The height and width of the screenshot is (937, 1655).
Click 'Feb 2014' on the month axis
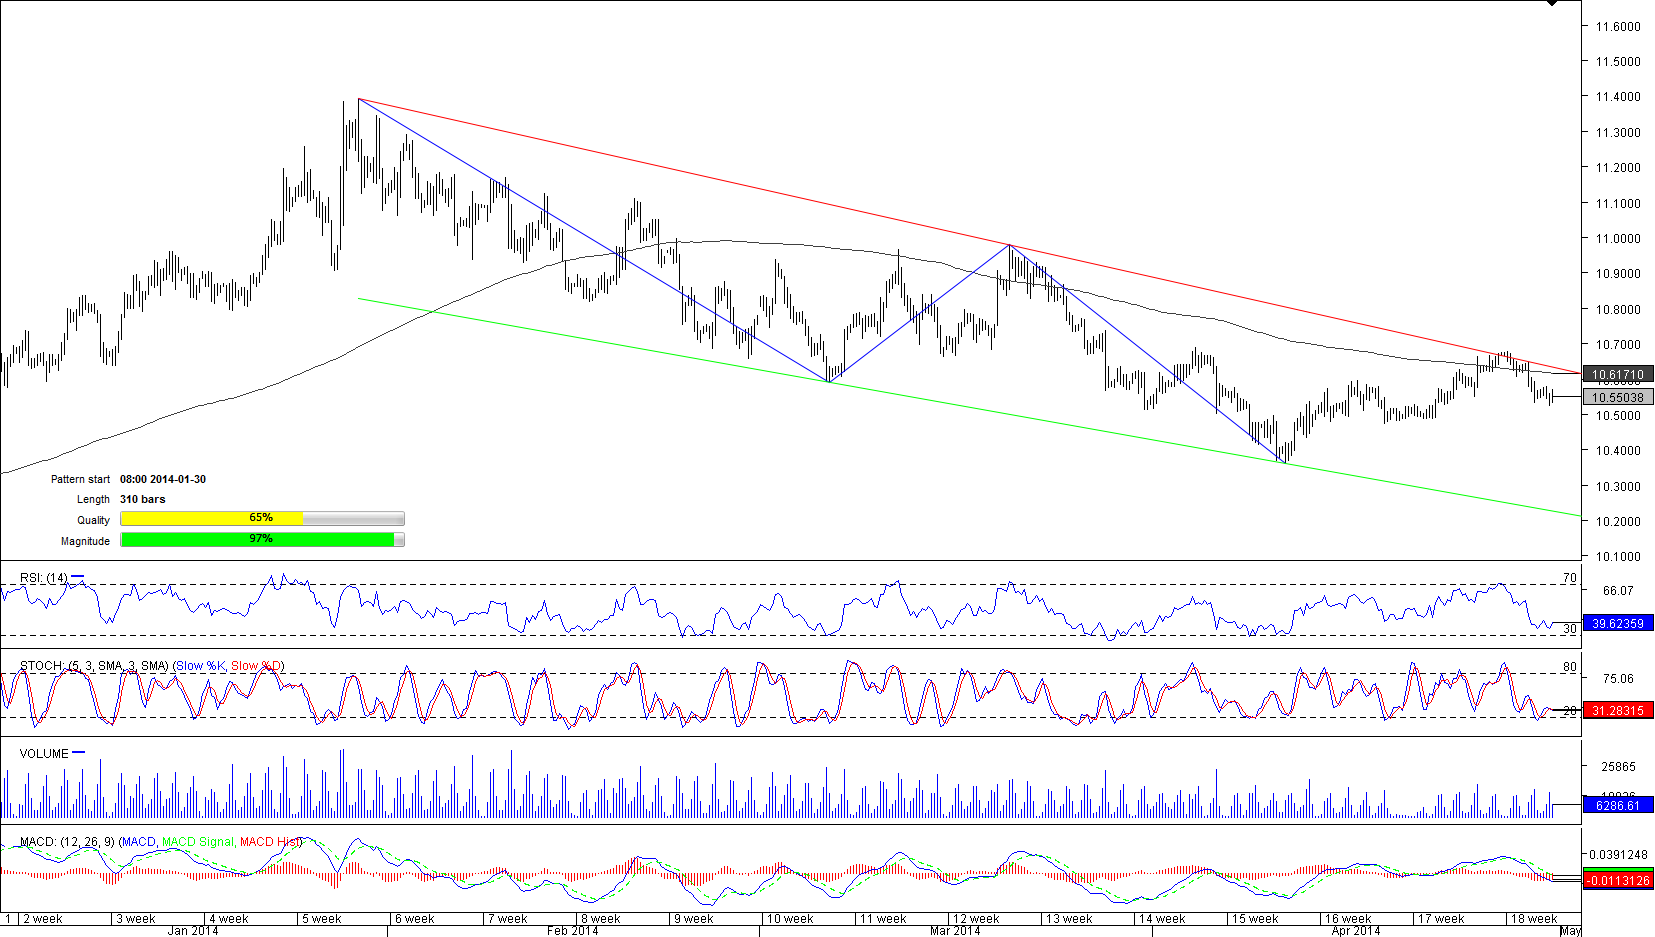572,931
